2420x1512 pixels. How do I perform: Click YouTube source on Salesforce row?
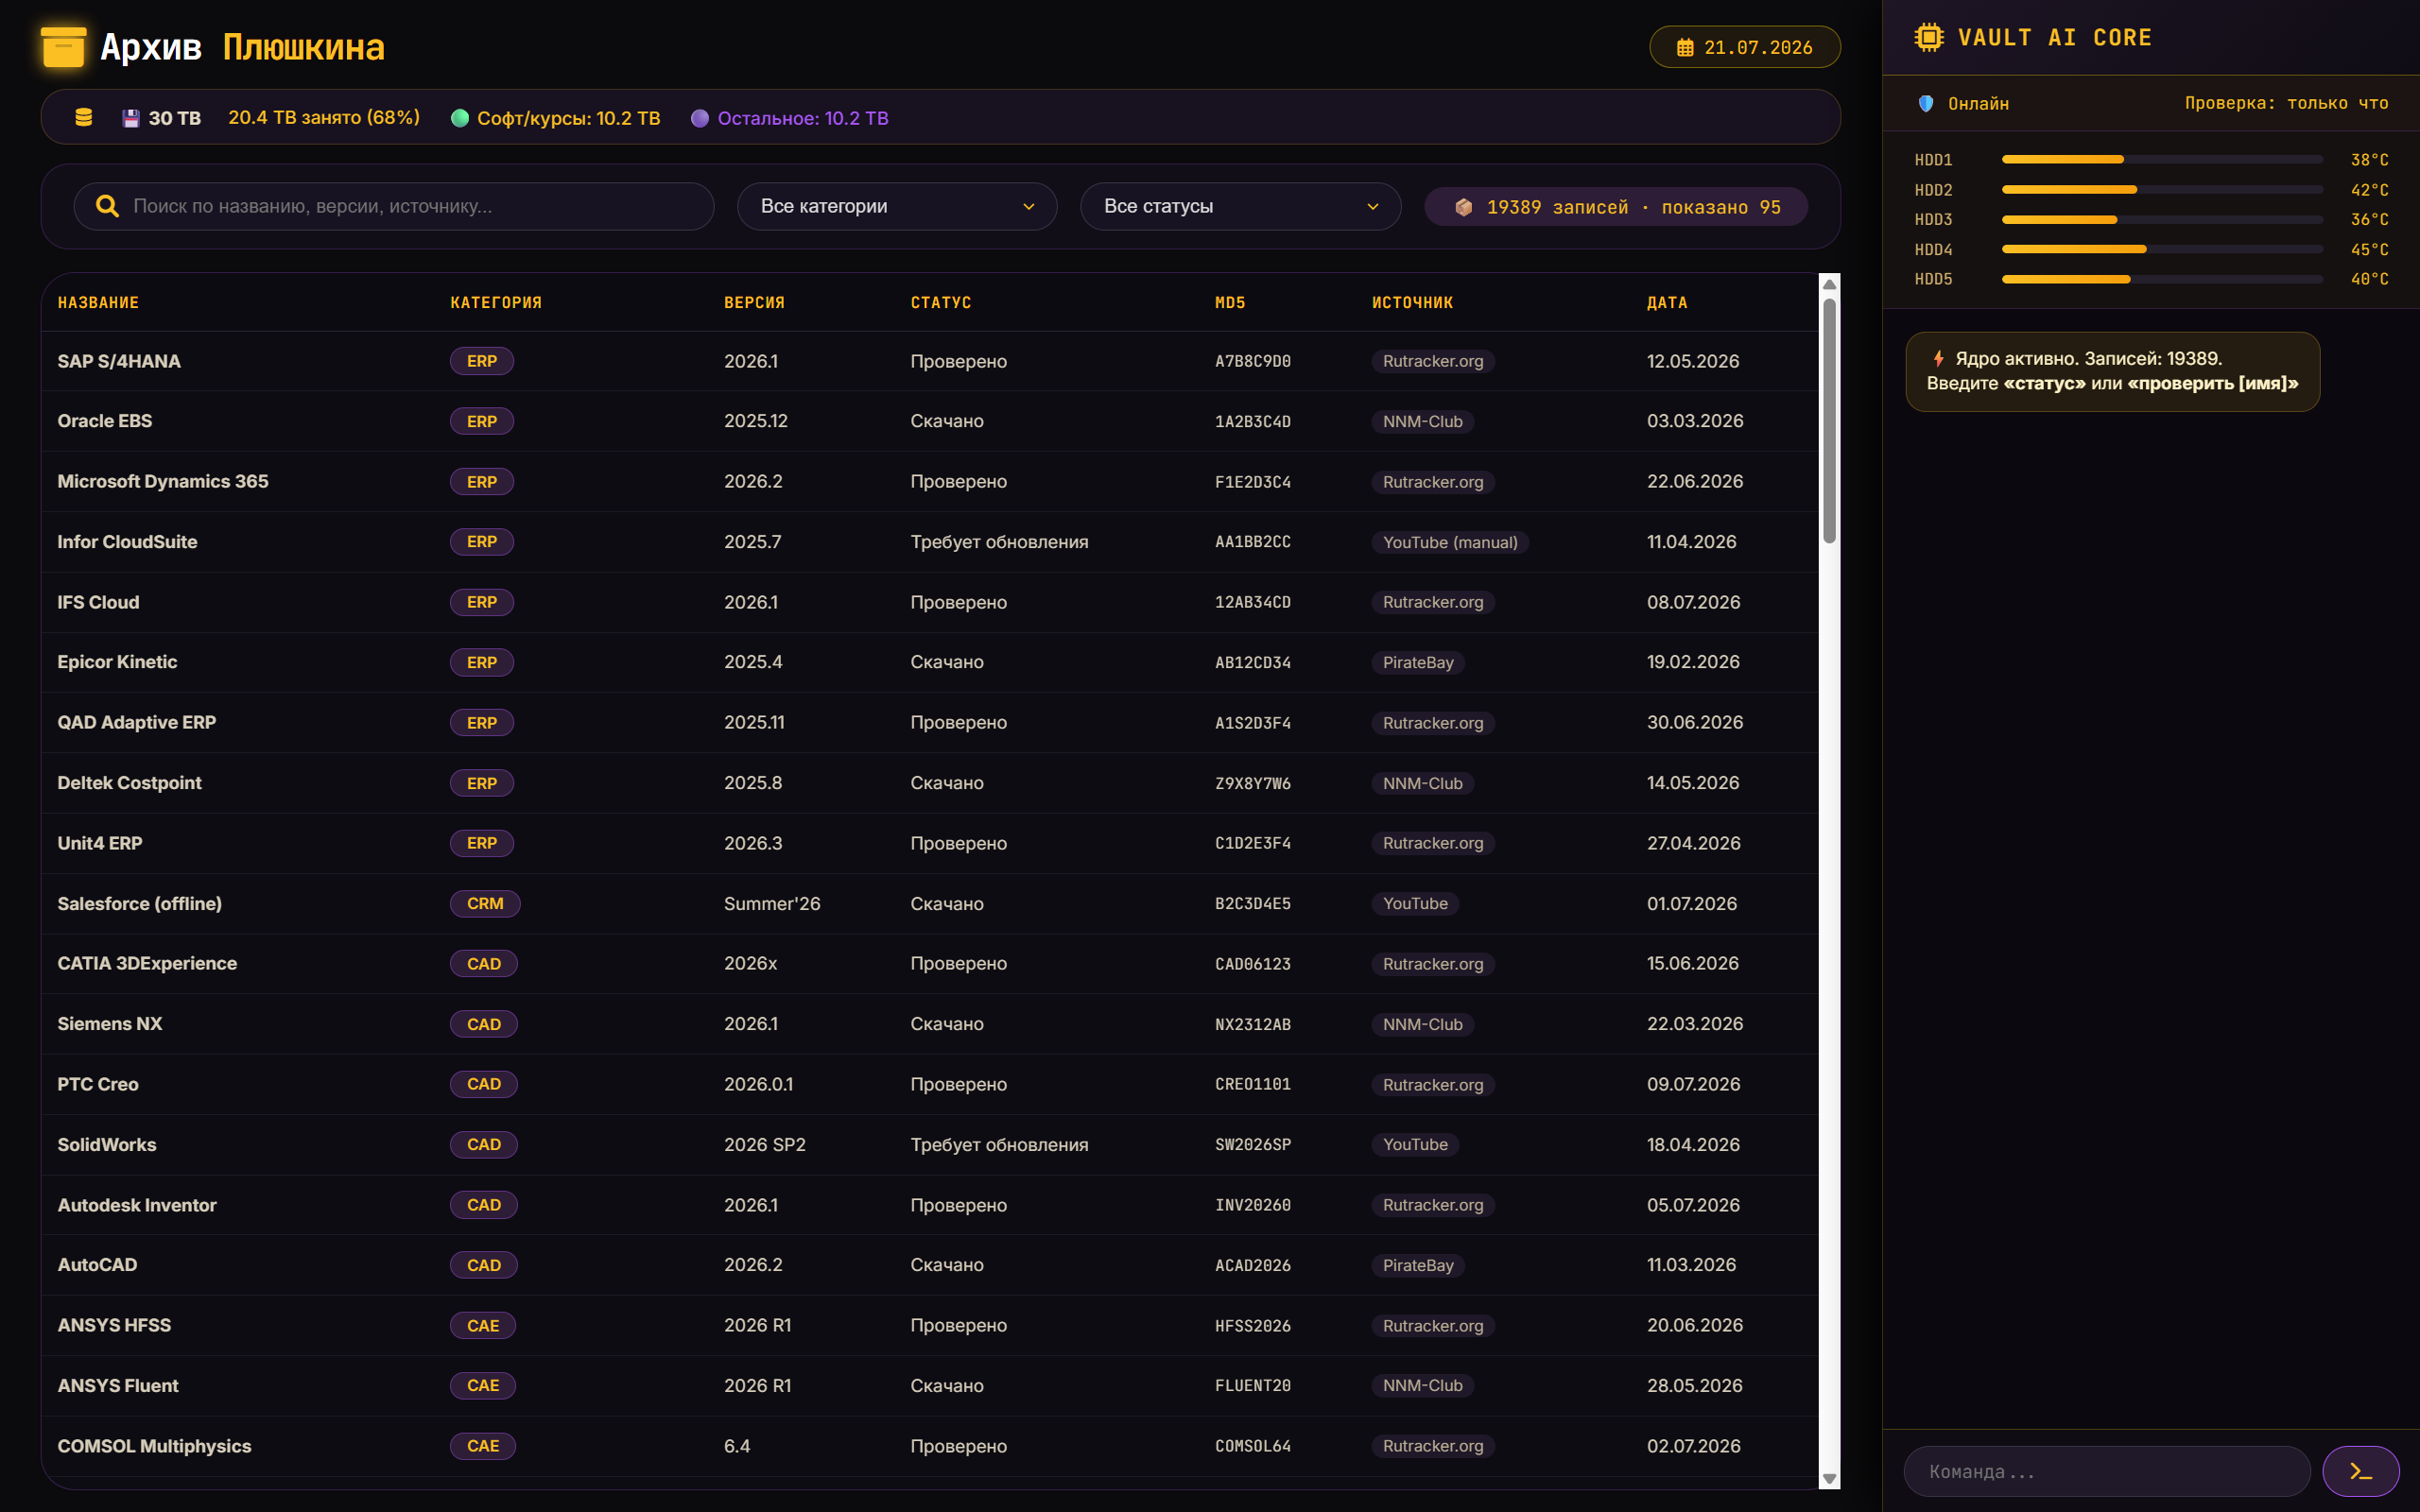pyautogui.click(x=1415, y=903)
